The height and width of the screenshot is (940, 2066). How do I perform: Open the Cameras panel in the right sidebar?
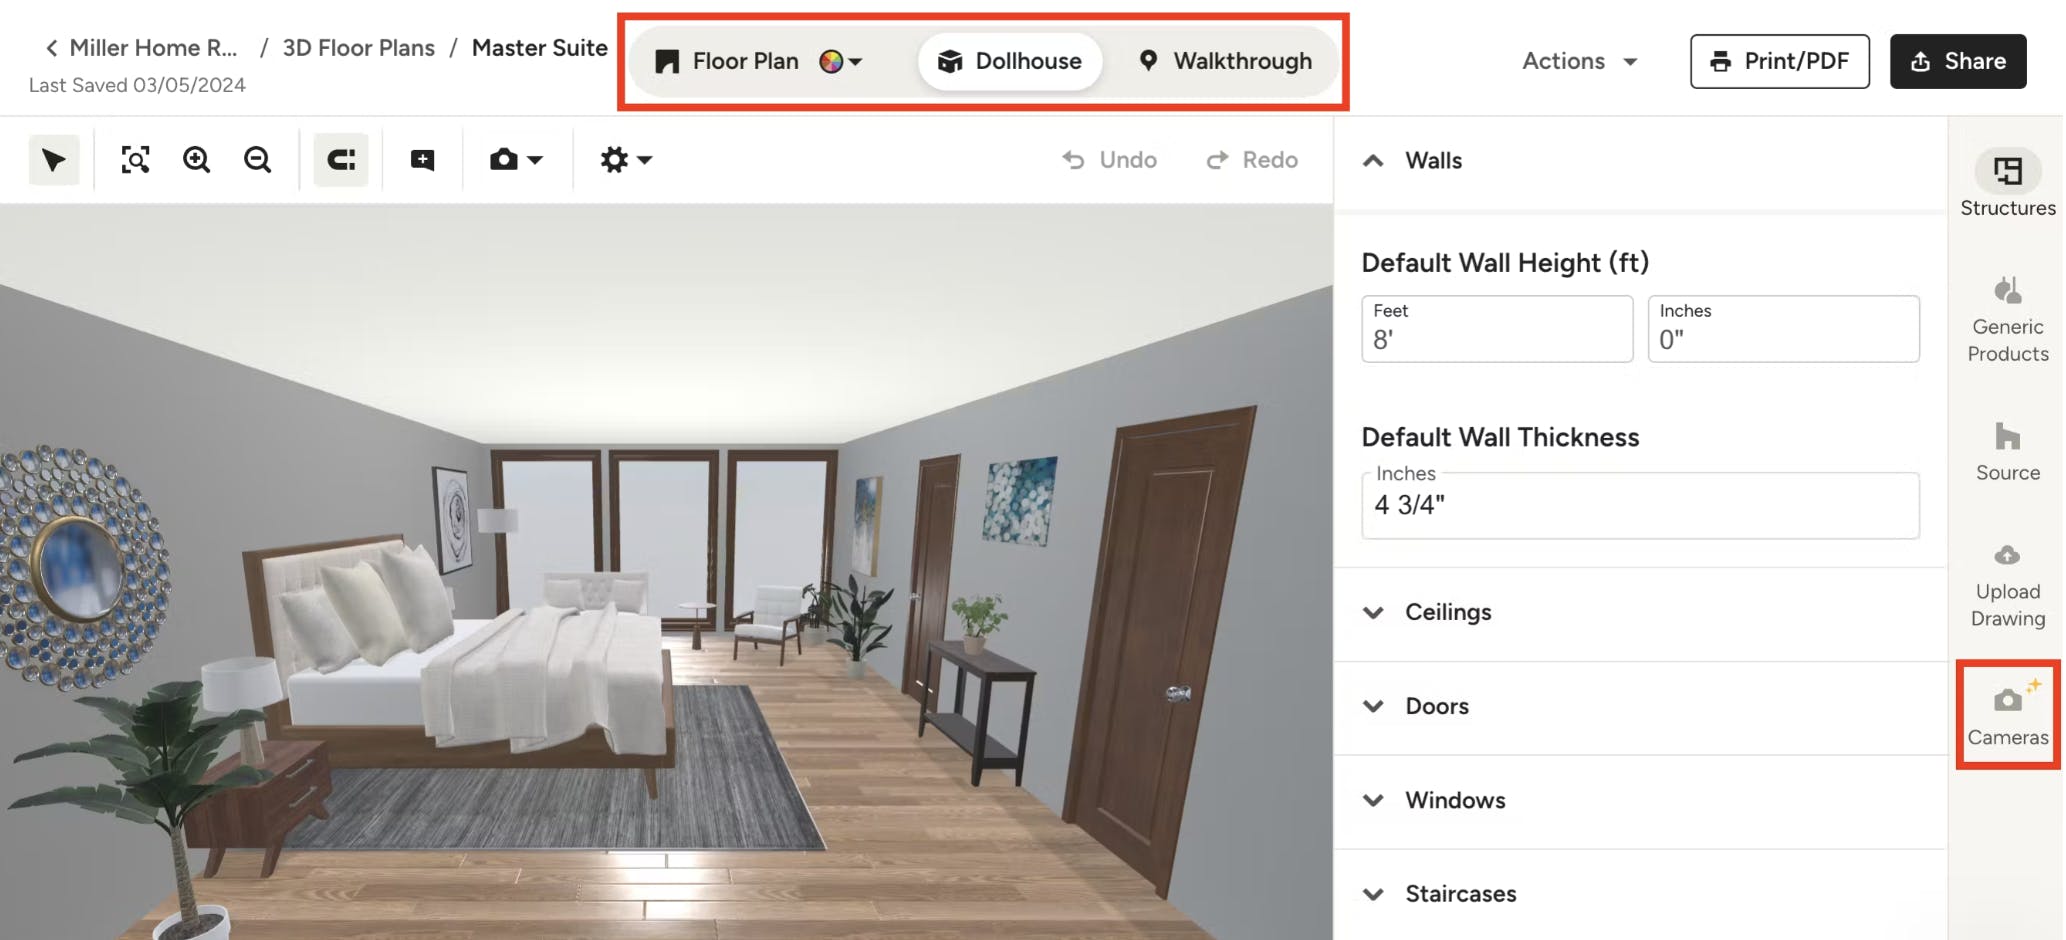[2006, 712]
